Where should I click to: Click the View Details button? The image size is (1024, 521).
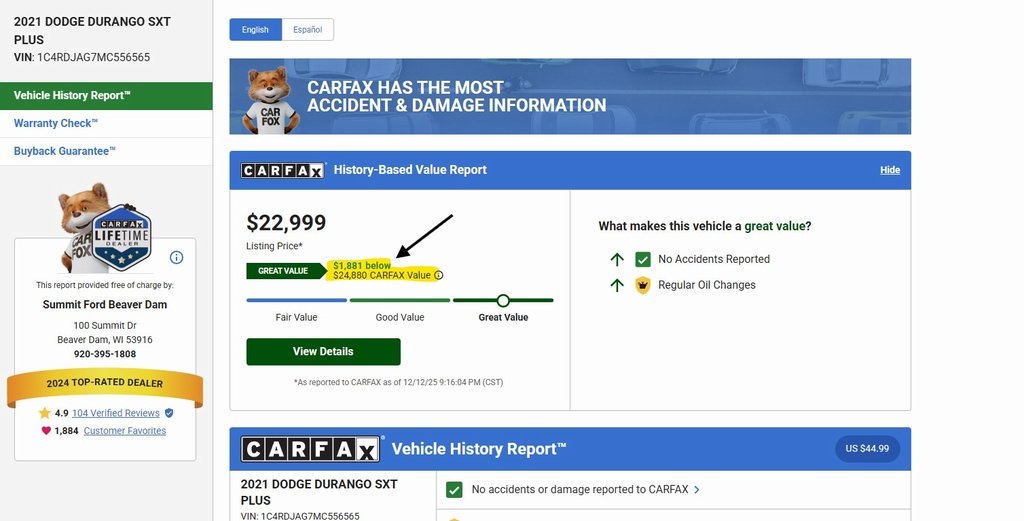pyautogui.click(x=323, y=352)
